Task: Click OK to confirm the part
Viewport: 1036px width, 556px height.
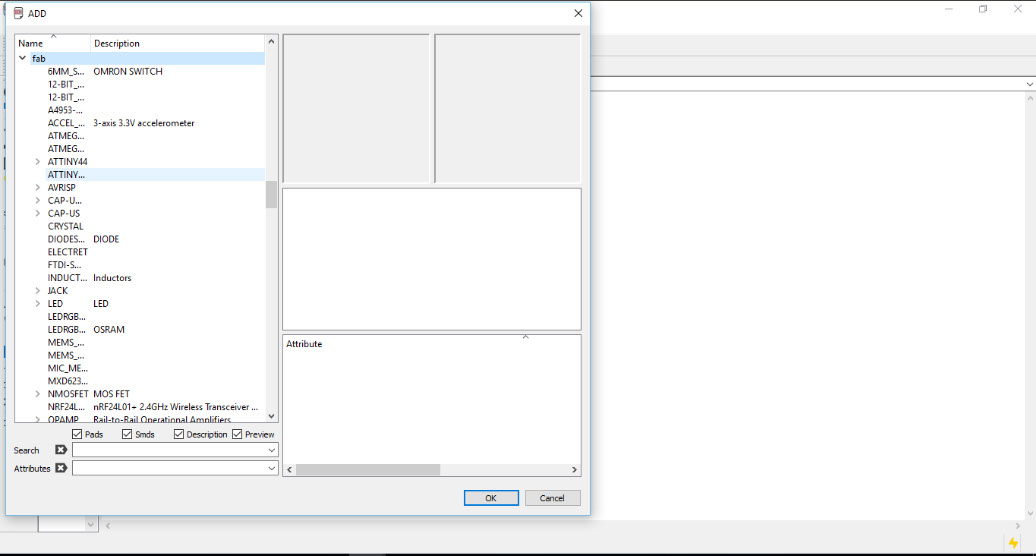Action: pos(491,498)
